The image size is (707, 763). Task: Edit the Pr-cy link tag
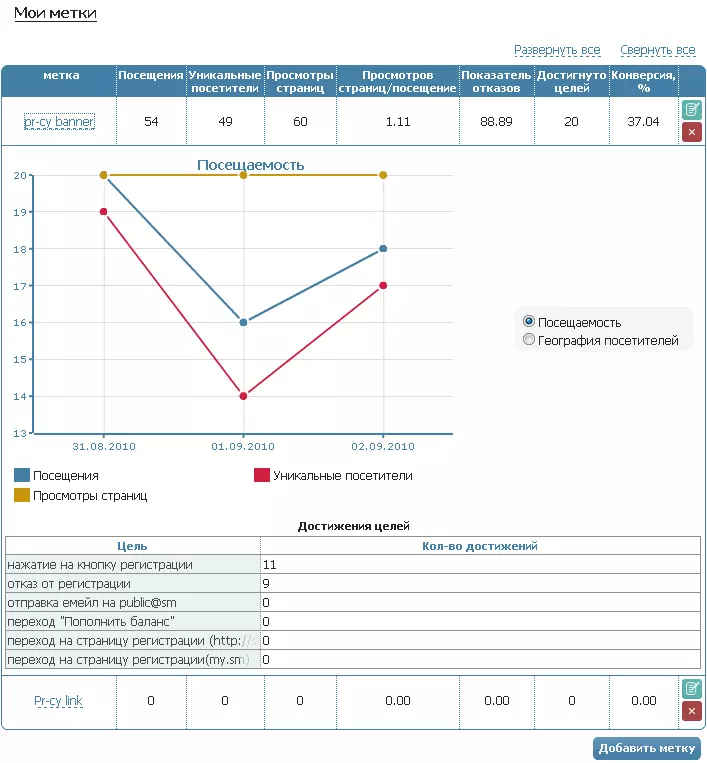click(x=691, y=688)
